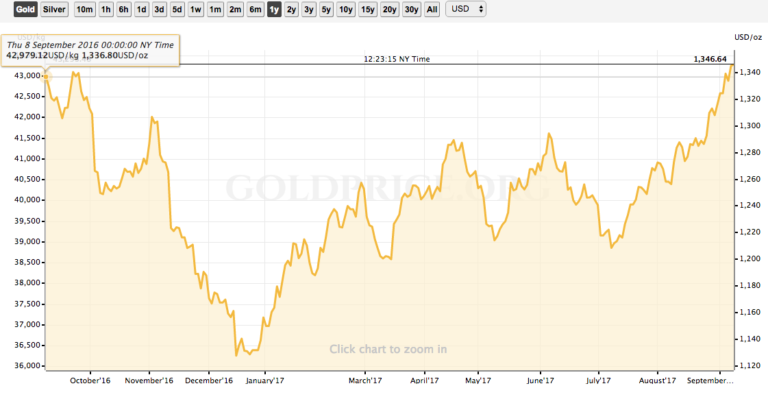View the 20y gold price history
768x399 pixels.
tap(389, 9)
